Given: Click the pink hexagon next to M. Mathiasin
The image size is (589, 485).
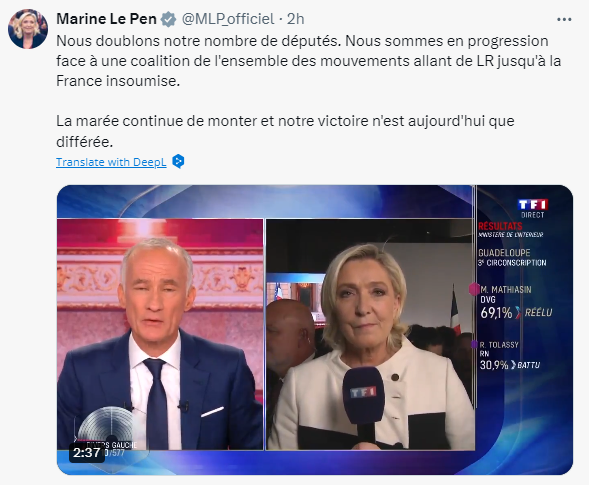Looking at the screenshot, I should pos(474,289).
